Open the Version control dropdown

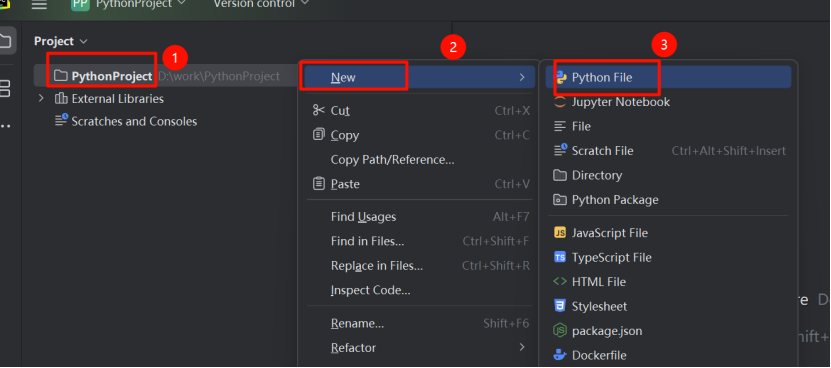(261, 4)
